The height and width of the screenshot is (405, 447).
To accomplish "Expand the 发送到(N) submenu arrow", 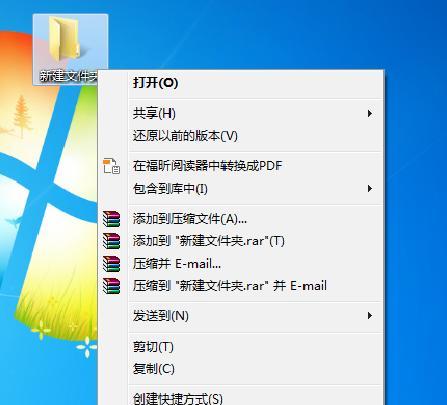I will (369, 315).
